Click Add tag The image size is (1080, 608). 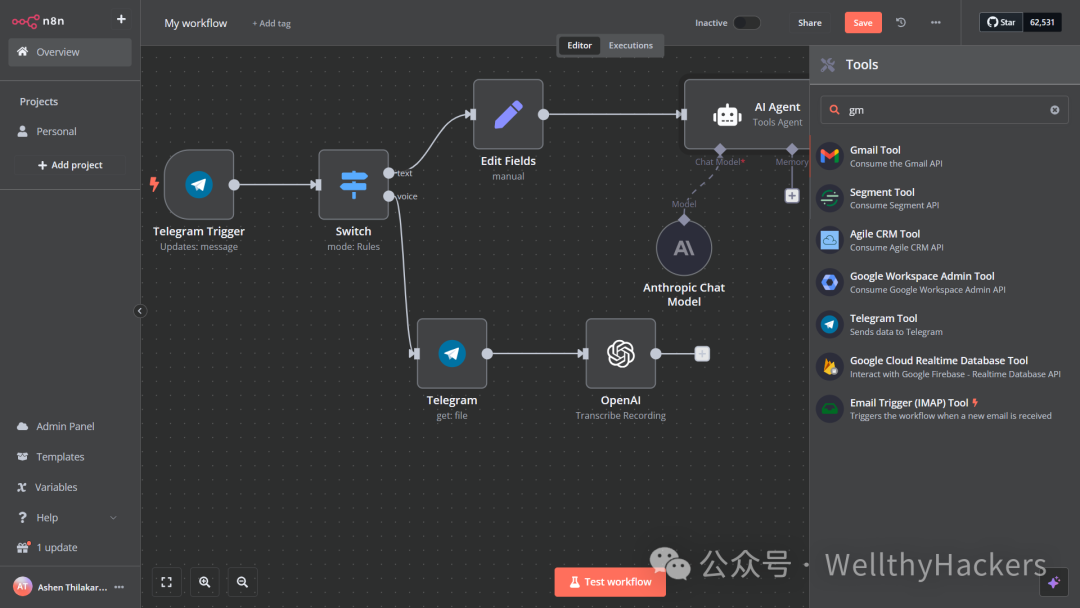pyautogui.click(x=271, y=23)
